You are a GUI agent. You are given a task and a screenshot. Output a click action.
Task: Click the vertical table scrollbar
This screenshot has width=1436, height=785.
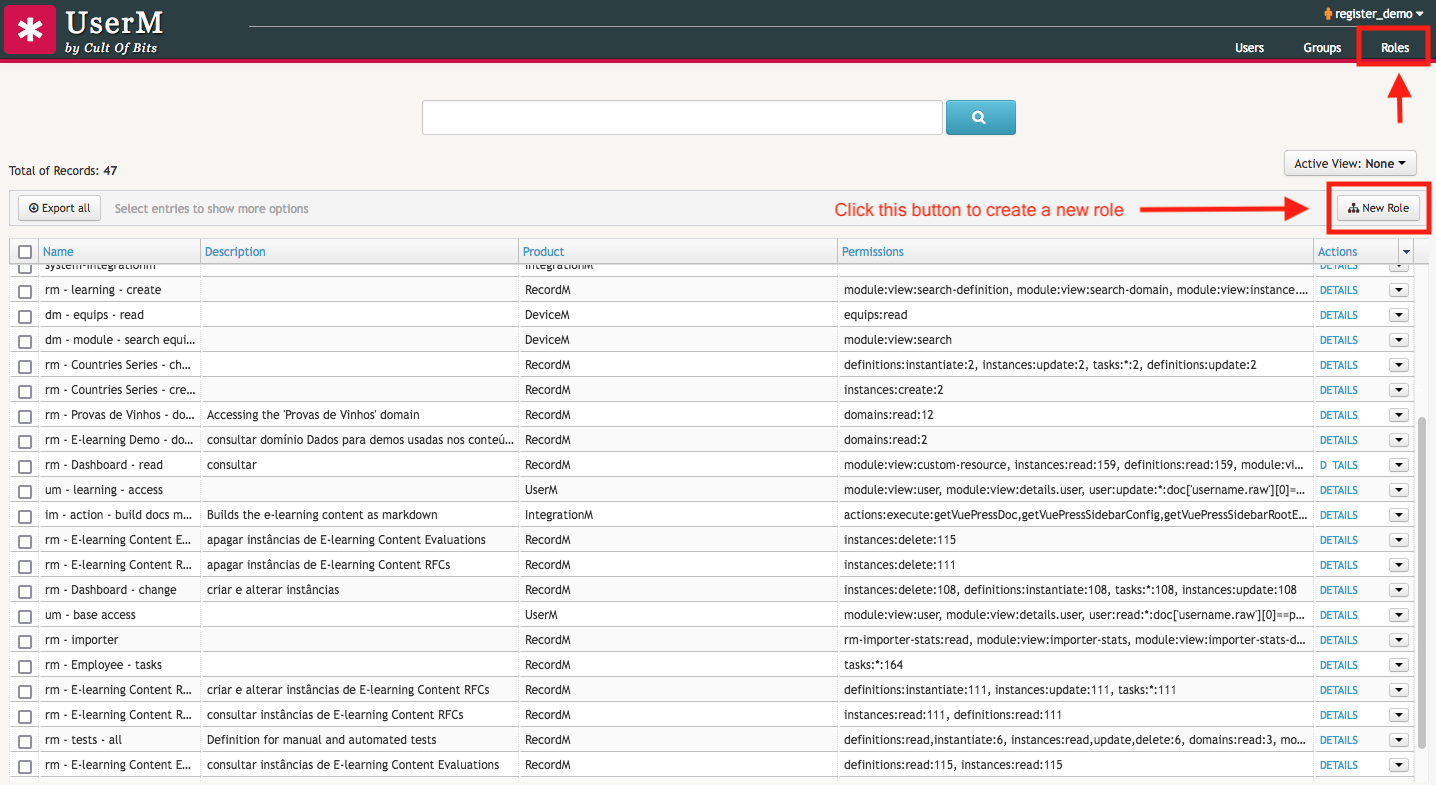coord(1422,583)
